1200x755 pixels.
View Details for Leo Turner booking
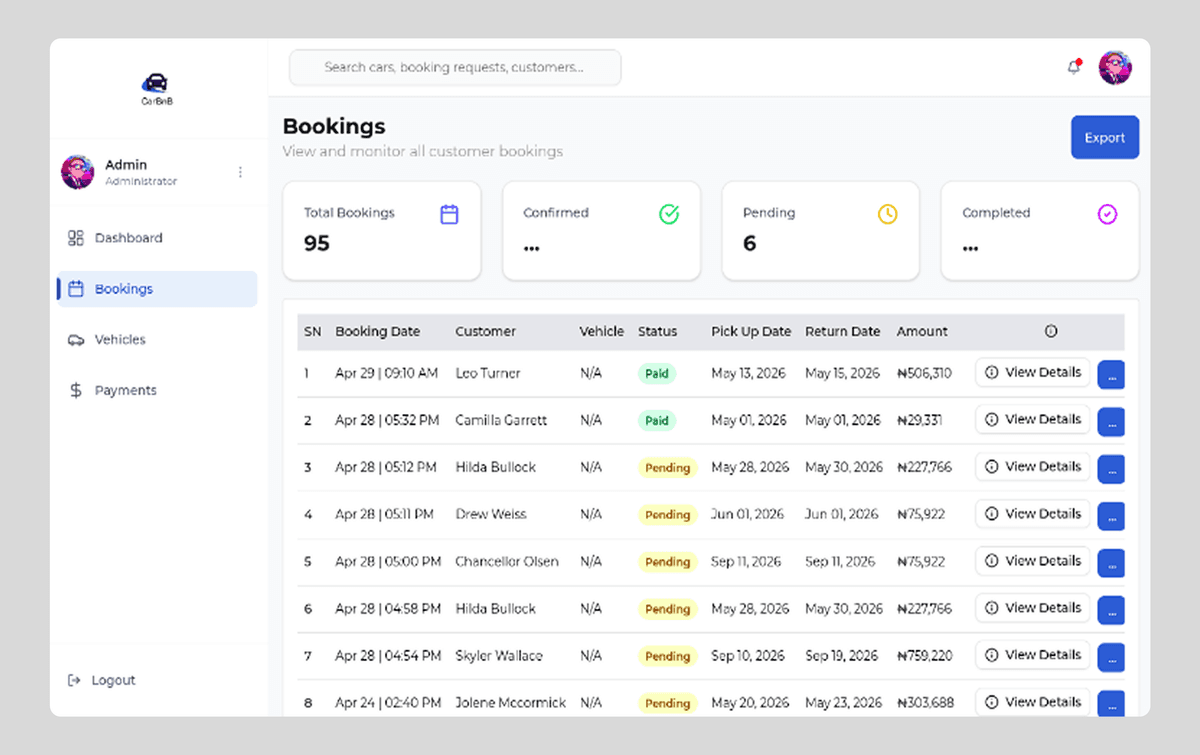coord(1033,372)
